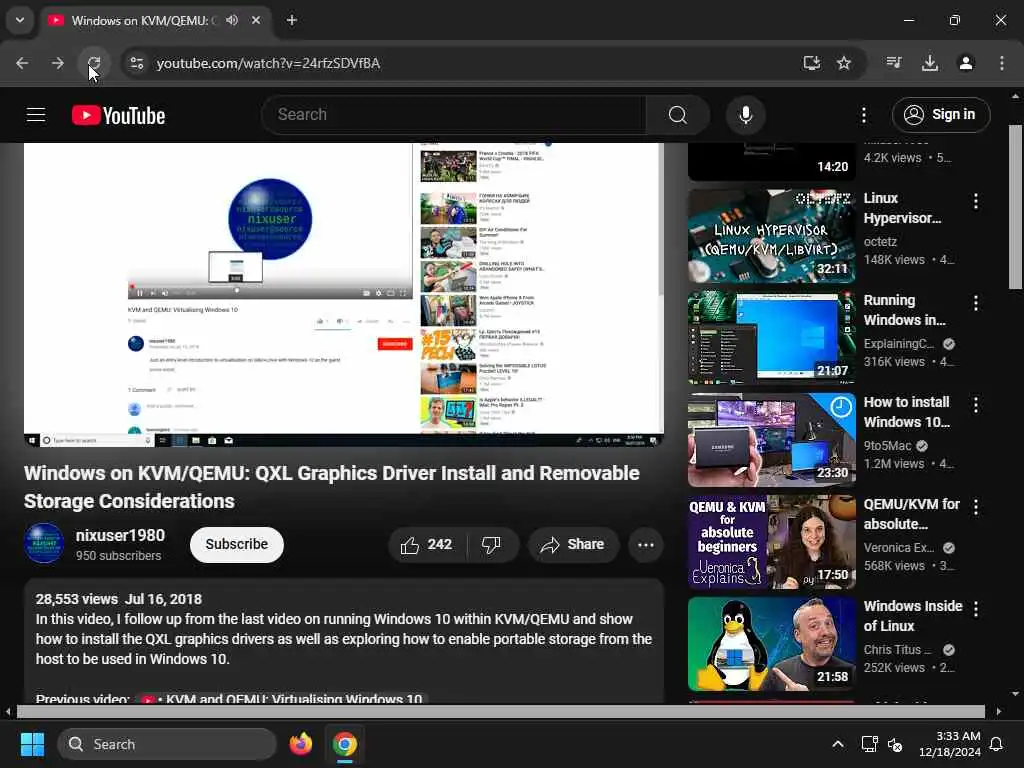The image size is (1024, 768).
Task: Add How to install video to Watch later
Action: (840, 408)
